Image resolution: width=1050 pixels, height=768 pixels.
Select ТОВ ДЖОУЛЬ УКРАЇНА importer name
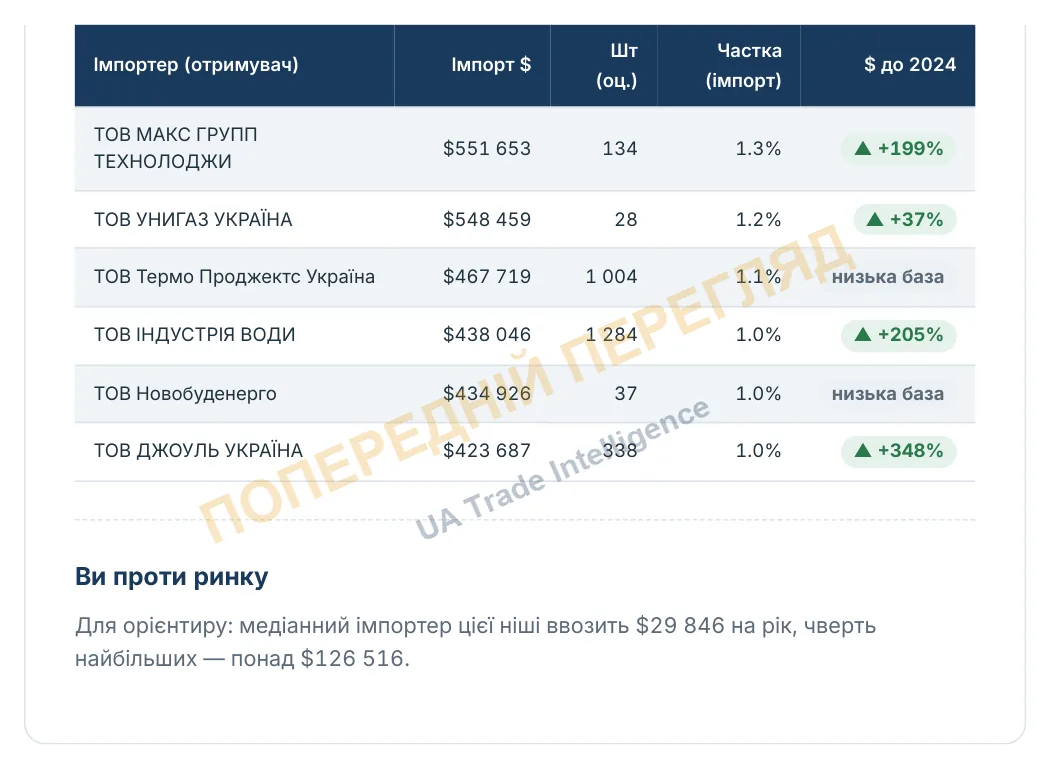[x=198, y=451]
